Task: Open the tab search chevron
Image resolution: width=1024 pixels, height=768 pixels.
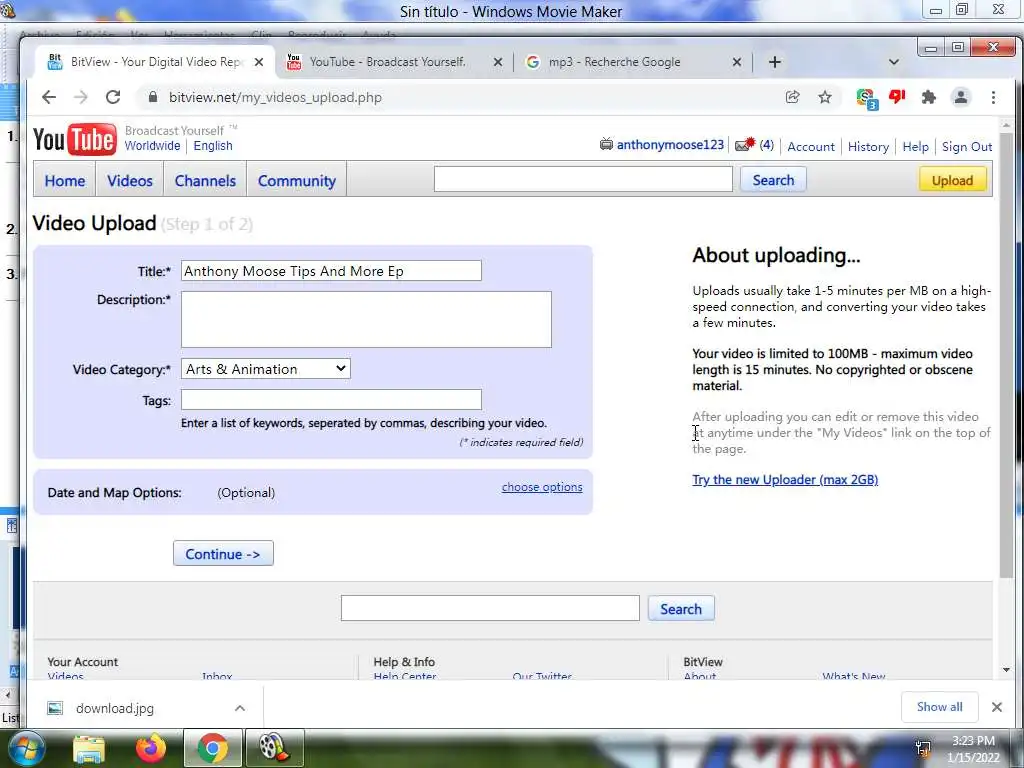Action: pyautogui.click(x=894, y=62)
